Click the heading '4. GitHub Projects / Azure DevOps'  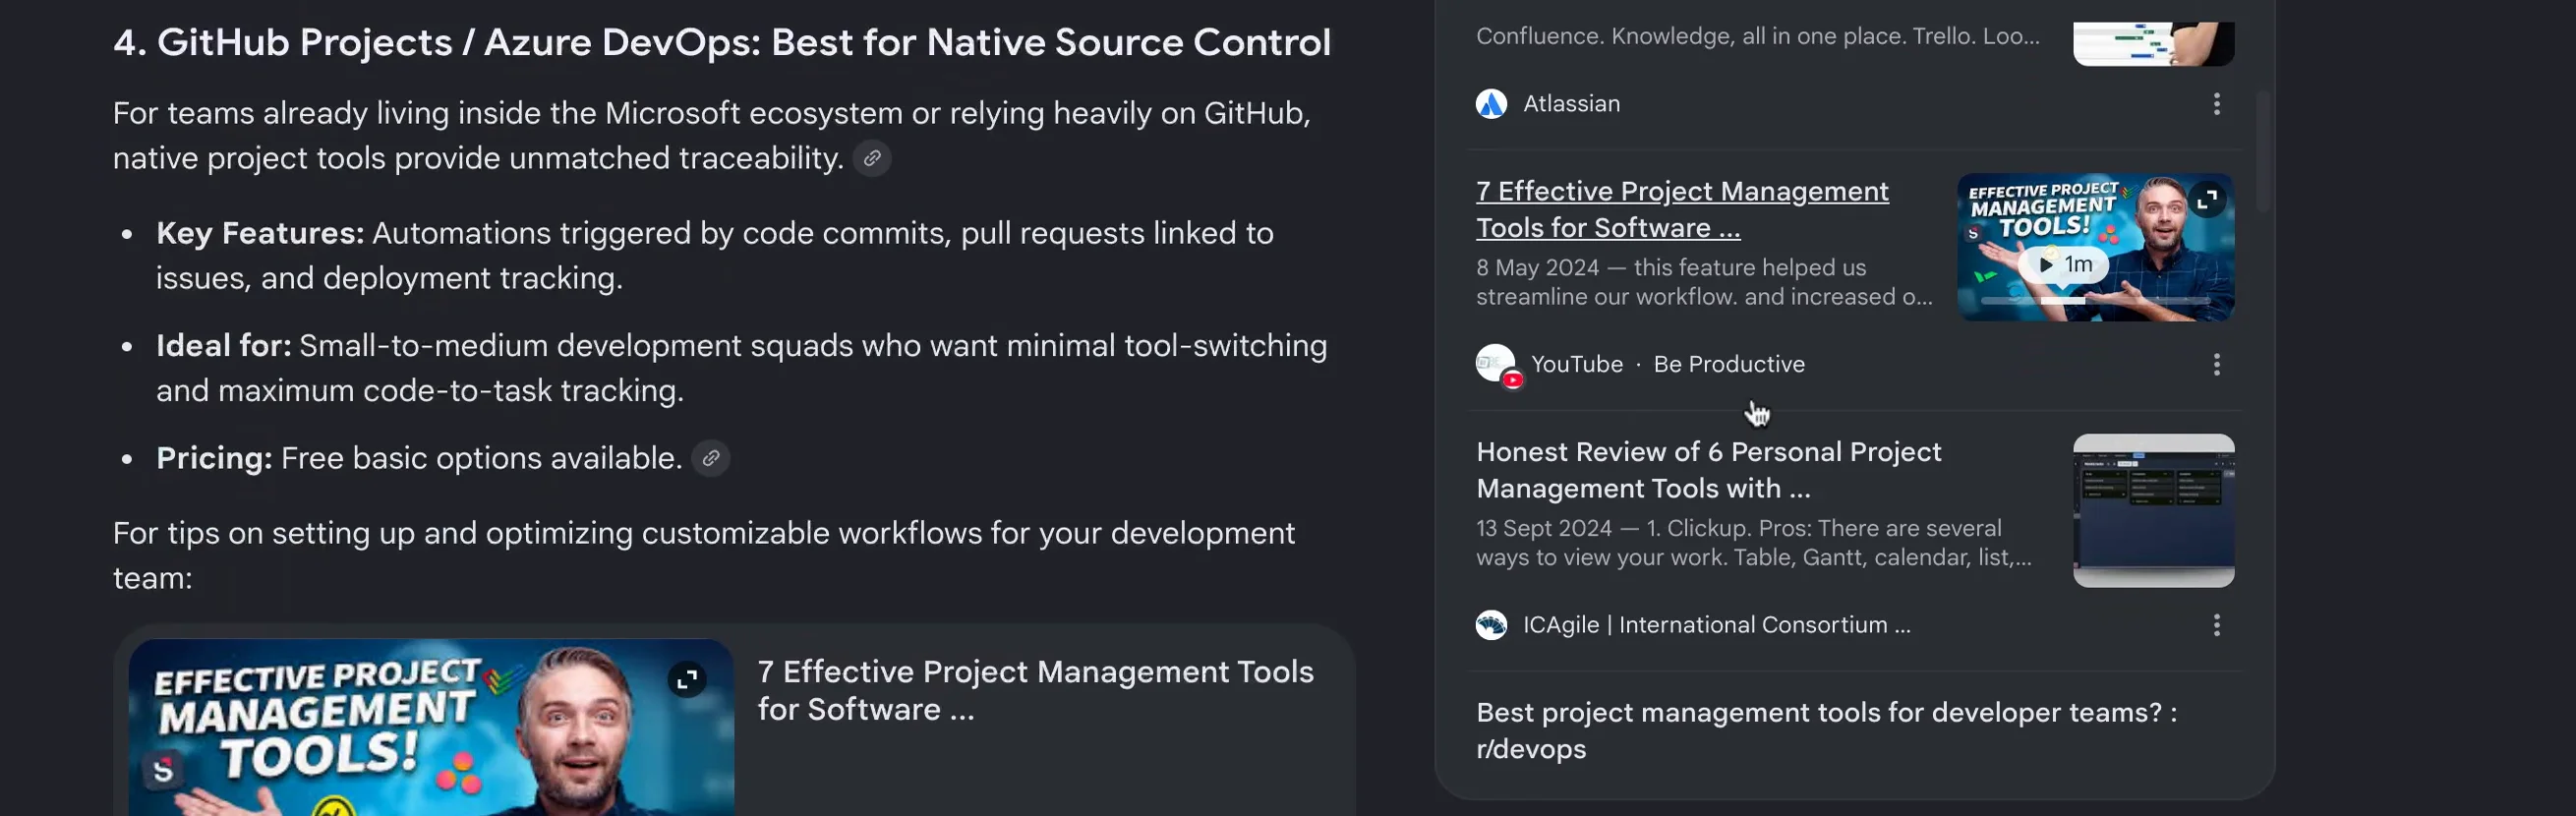[721, 42]
